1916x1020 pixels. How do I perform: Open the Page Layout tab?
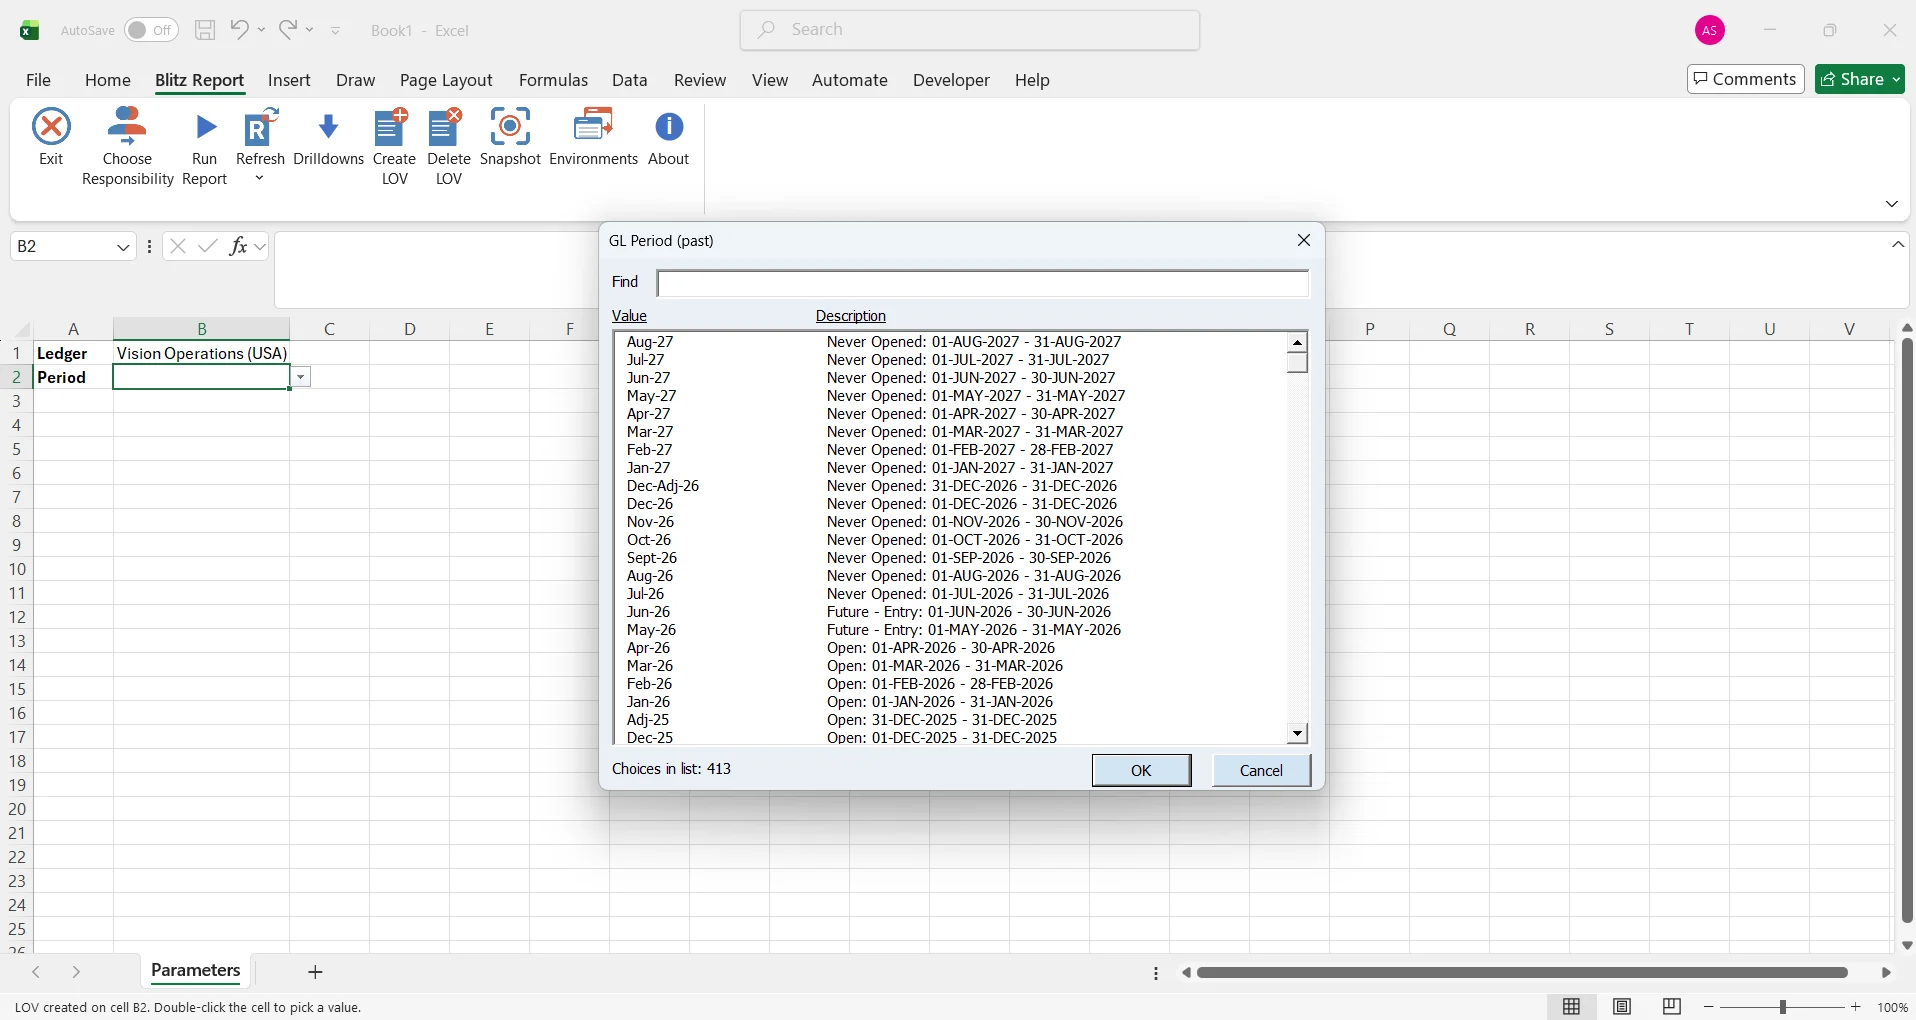(447, 80)
